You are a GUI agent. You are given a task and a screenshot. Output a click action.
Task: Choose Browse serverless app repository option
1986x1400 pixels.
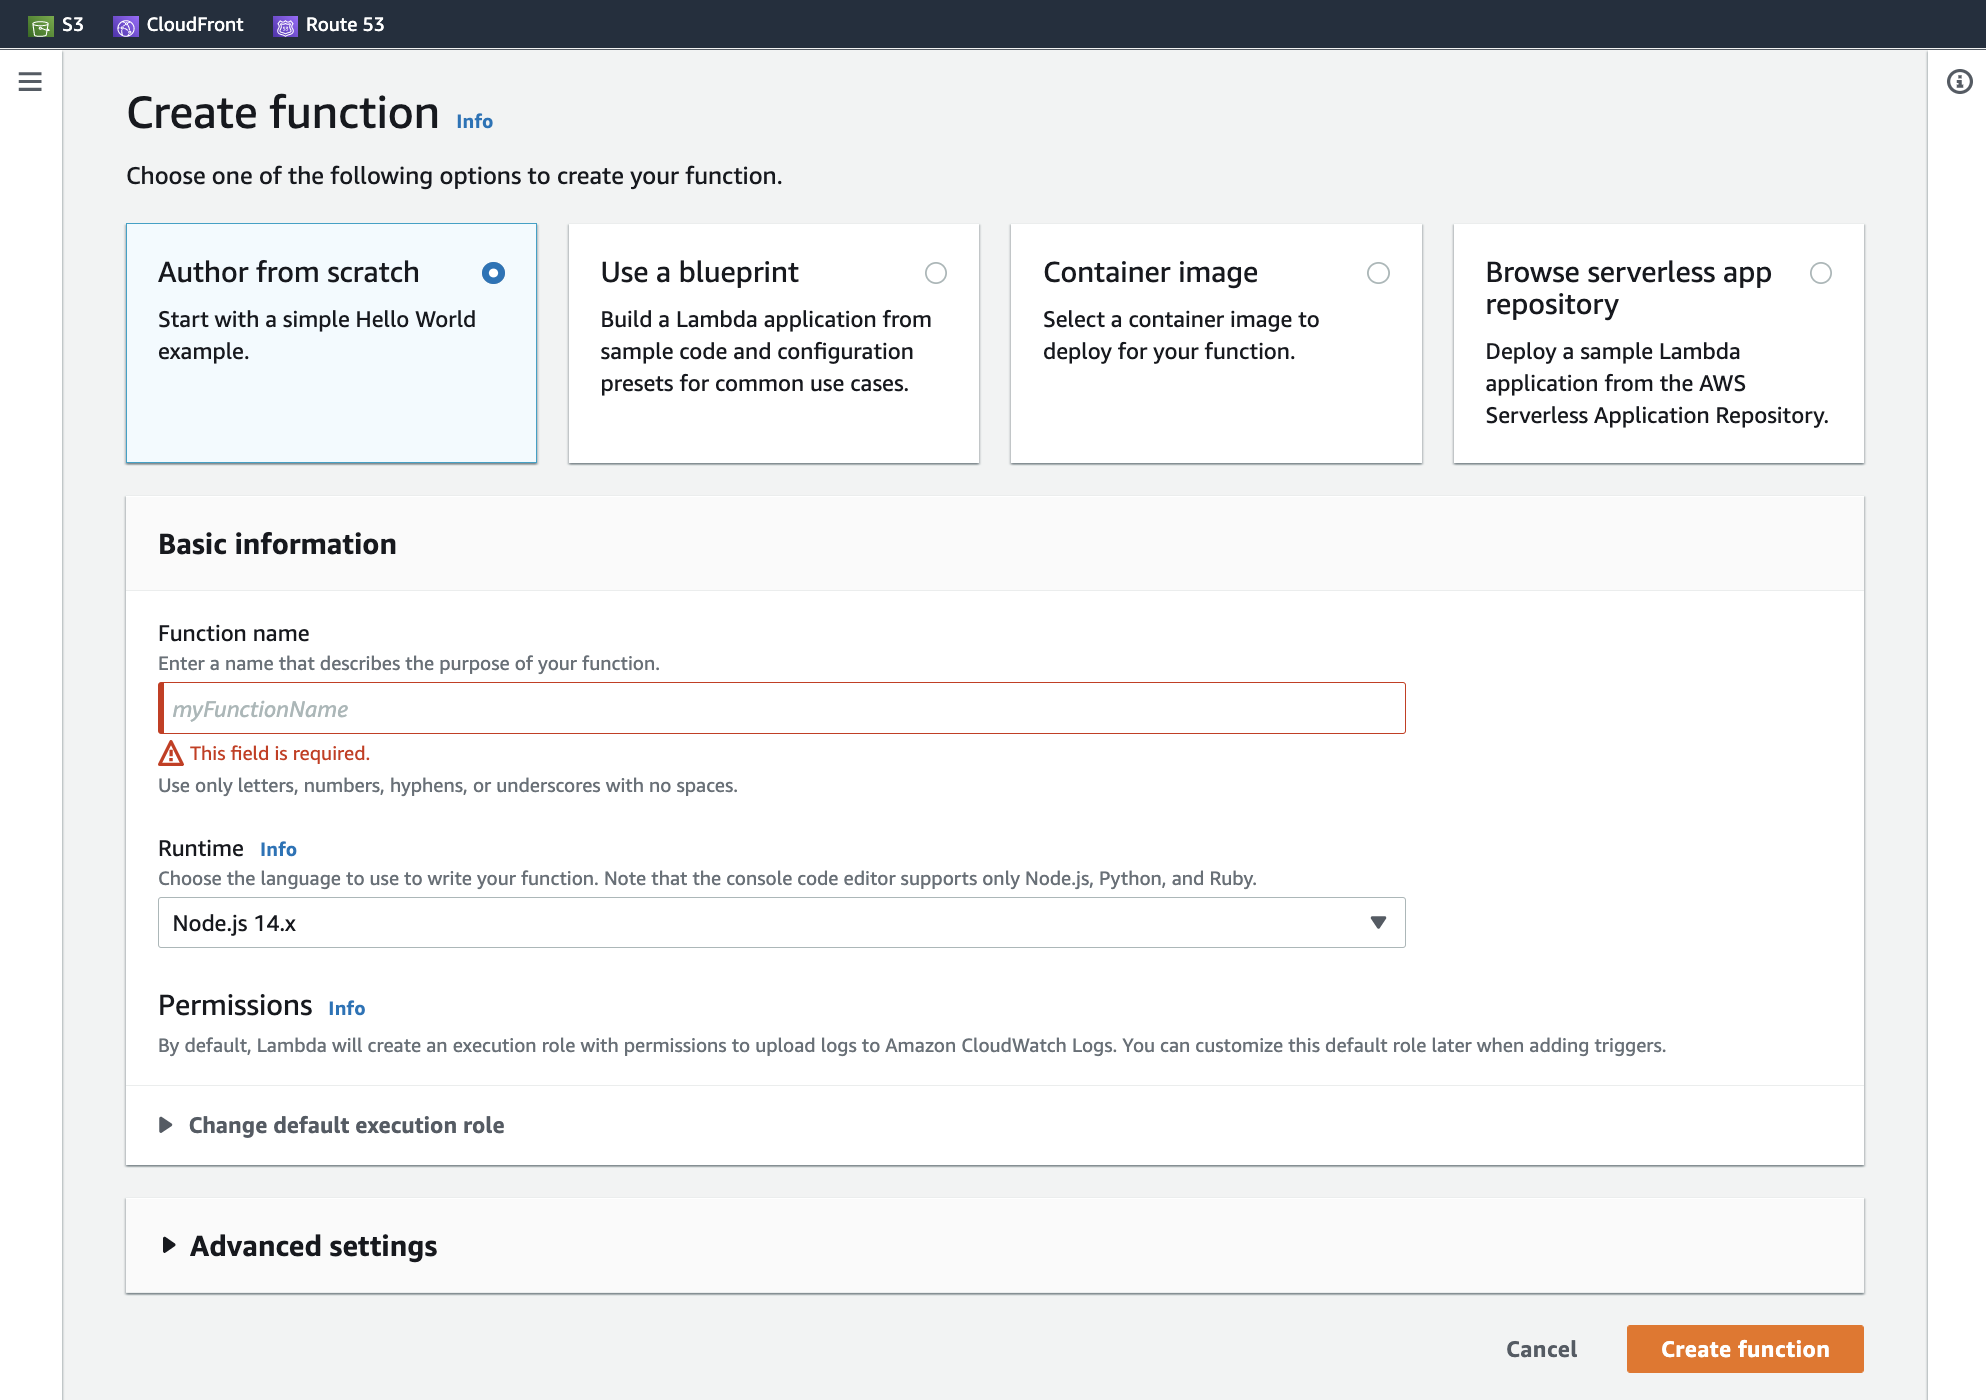pyautogui.click(x=1820, y=273)
